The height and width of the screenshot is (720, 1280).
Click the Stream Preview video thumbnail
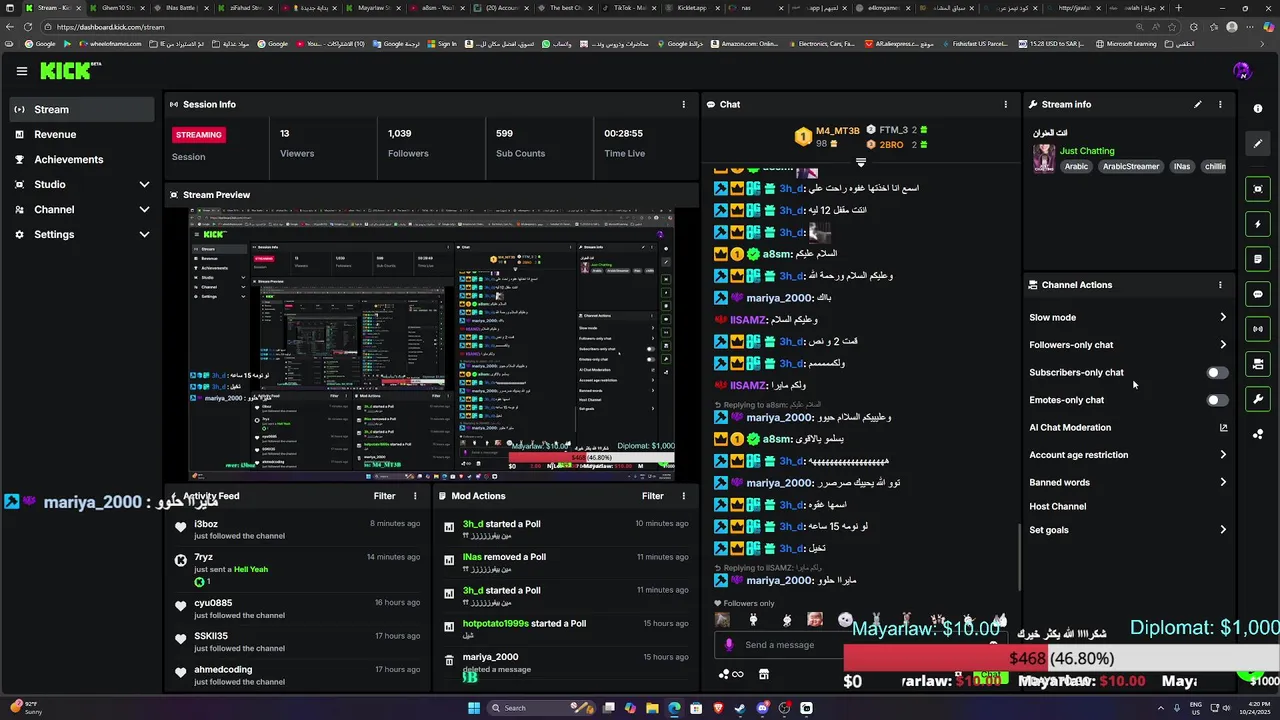(x=432, y=345)
